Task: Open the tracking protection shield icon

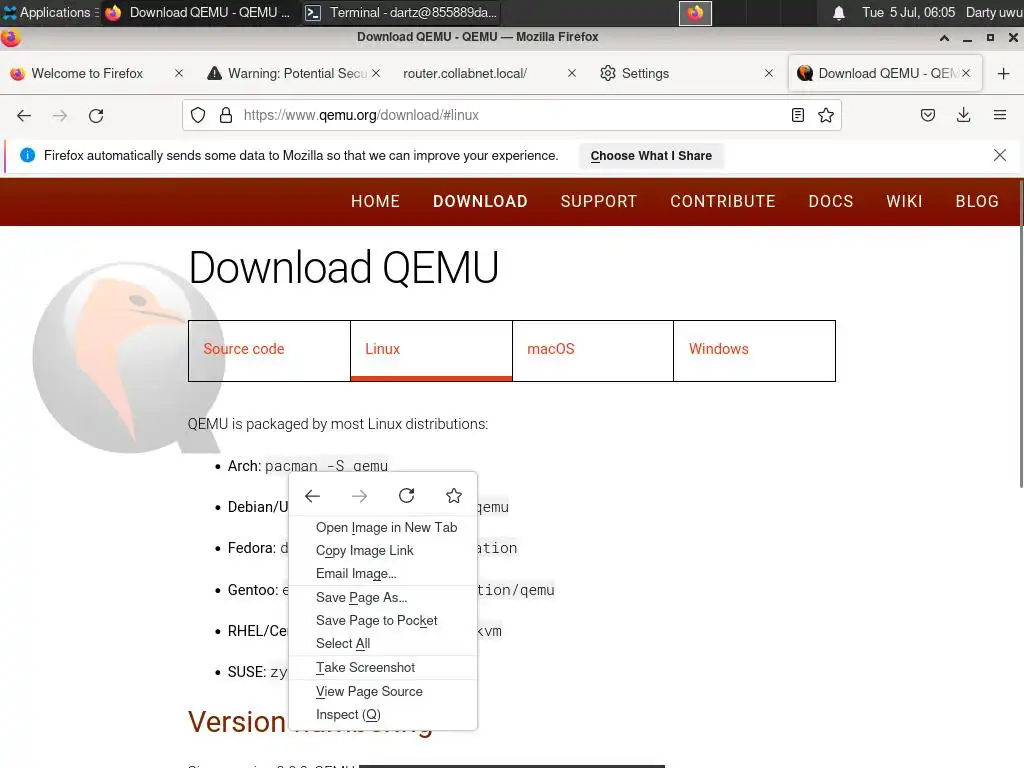Action: click(x=198, y=116)
